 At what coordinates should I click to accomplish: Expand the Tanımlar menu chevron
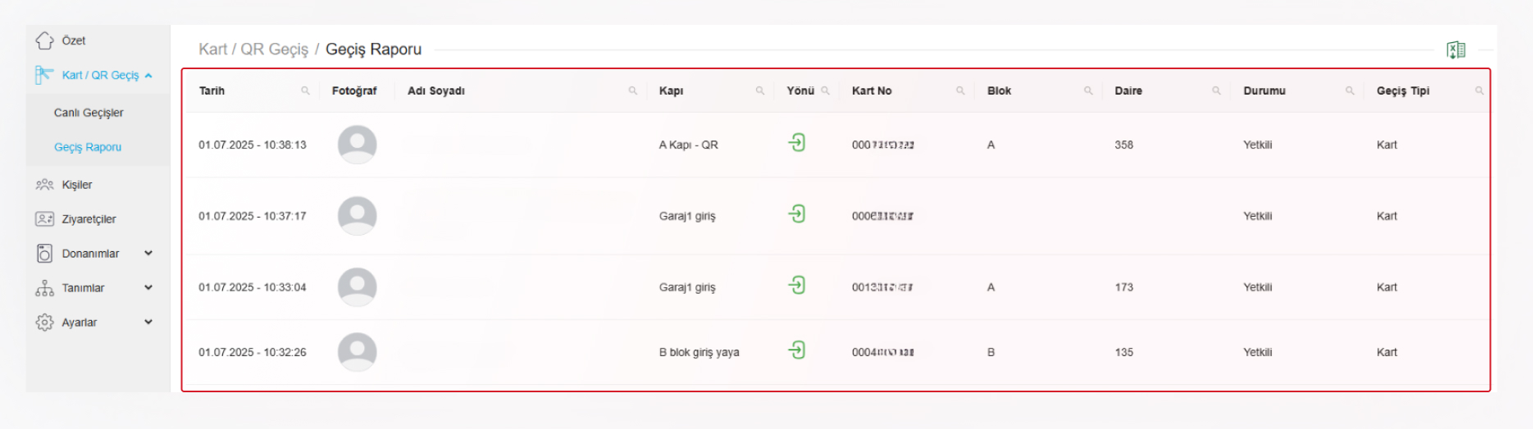click(x=148, y=288)
